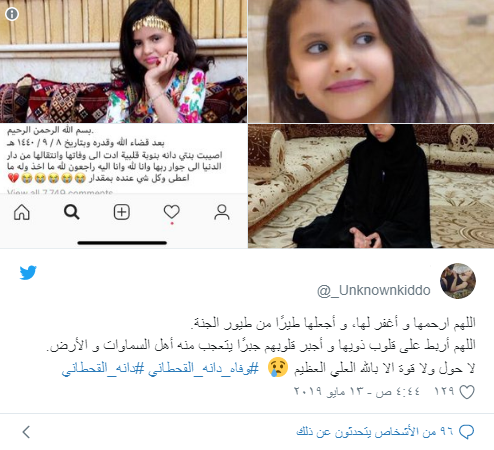This screenshot has height=450, width=494.
Task: Open the Instagram activity heart icon
Action: [x=172, y=212]
